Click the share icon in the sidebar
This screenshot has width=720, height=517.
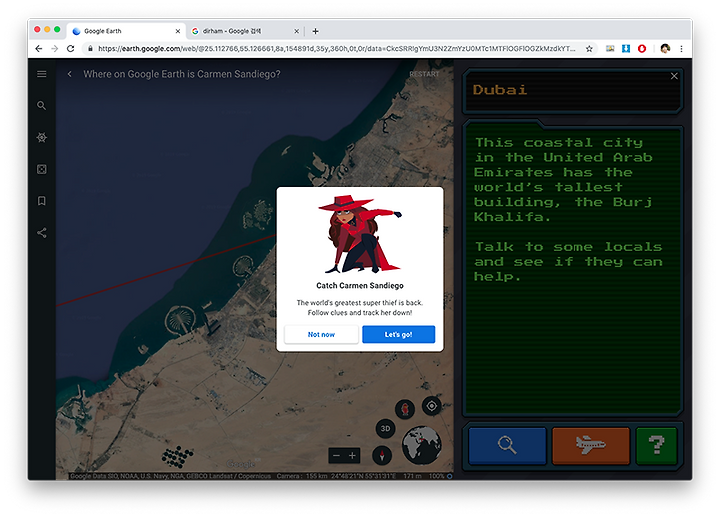42,233
